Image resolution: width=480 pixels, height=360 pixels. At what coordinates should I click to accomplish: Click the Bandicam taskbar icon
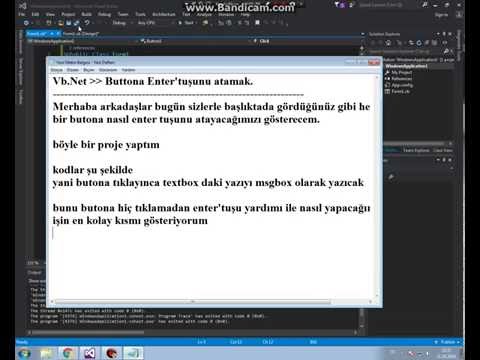(111, 353)
